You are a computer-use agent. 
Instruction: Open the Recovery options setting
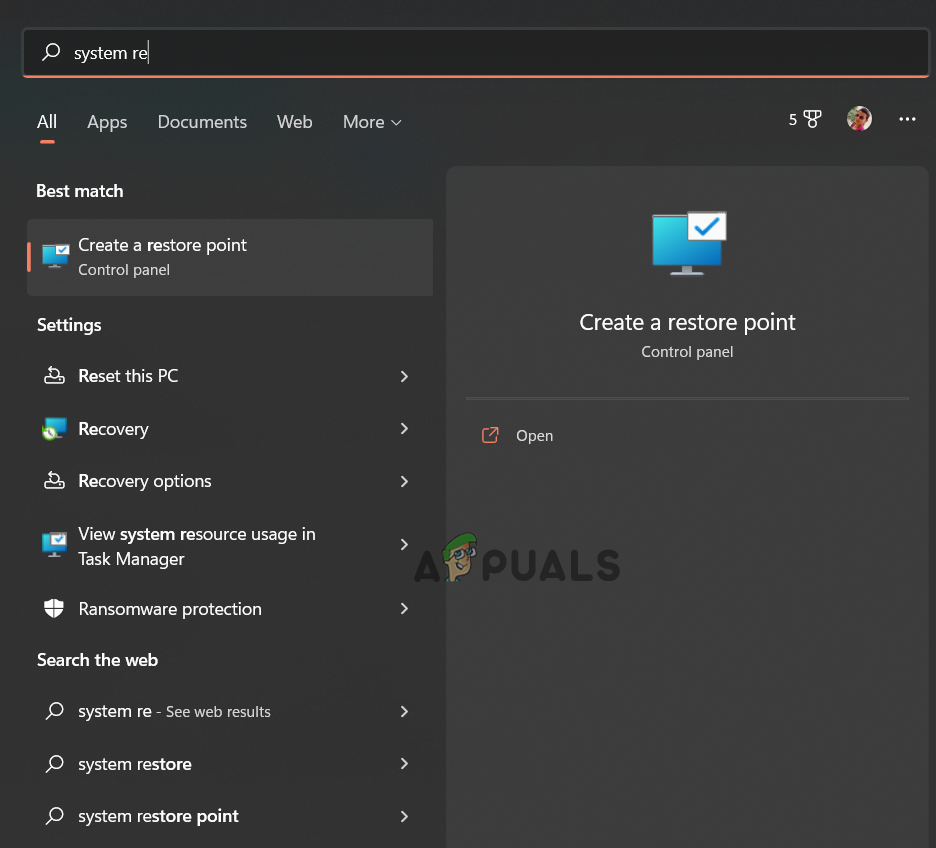pos(230,481)
